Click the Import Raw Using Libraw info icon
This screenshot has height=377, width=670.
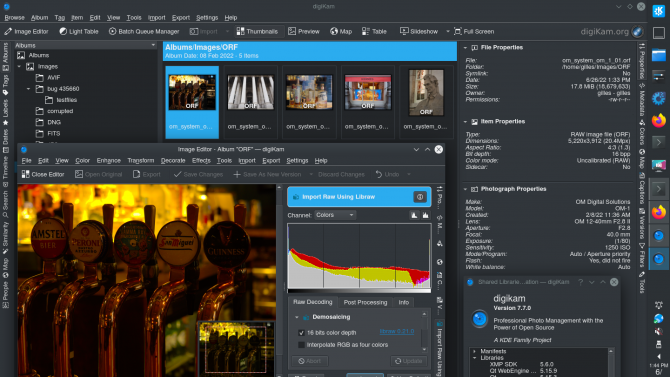coord(420,197)
